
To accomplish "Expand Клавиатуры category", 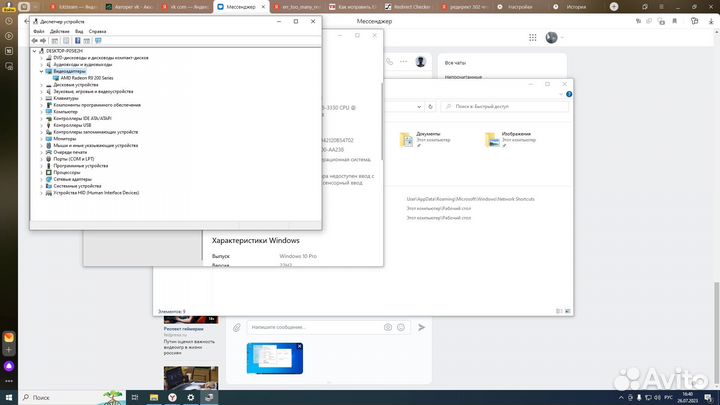I will pyautogui.click(x=41, y=98).
